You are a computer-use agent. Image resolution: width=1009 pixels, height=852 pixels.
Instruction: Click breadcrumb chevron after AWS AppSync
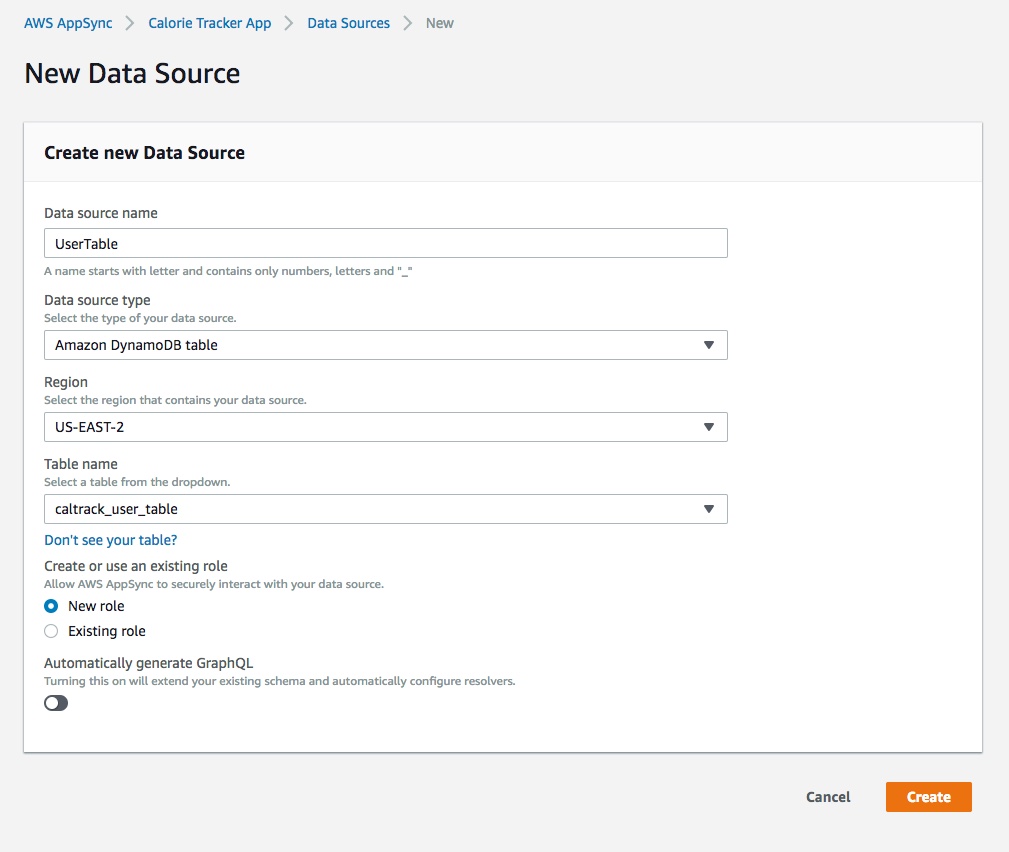[x=130, y=23]
